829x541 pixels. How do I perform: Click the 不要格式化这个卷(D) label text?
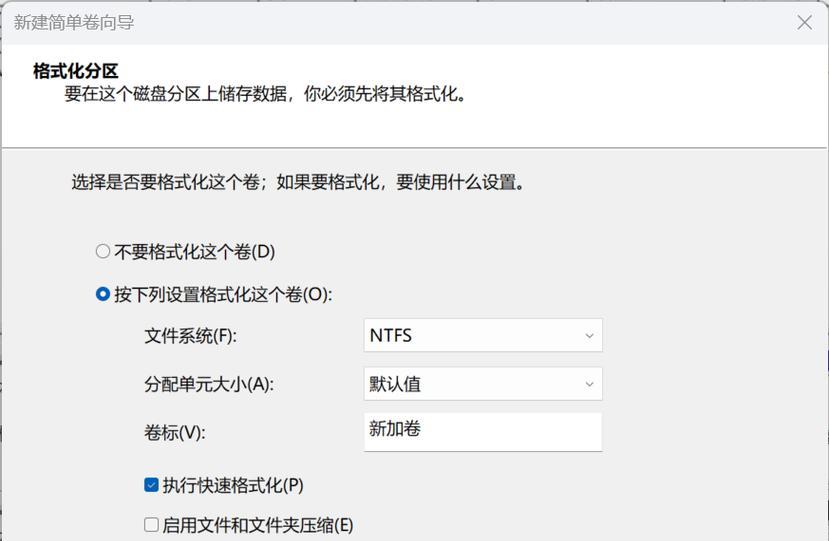tap(195, 252)
